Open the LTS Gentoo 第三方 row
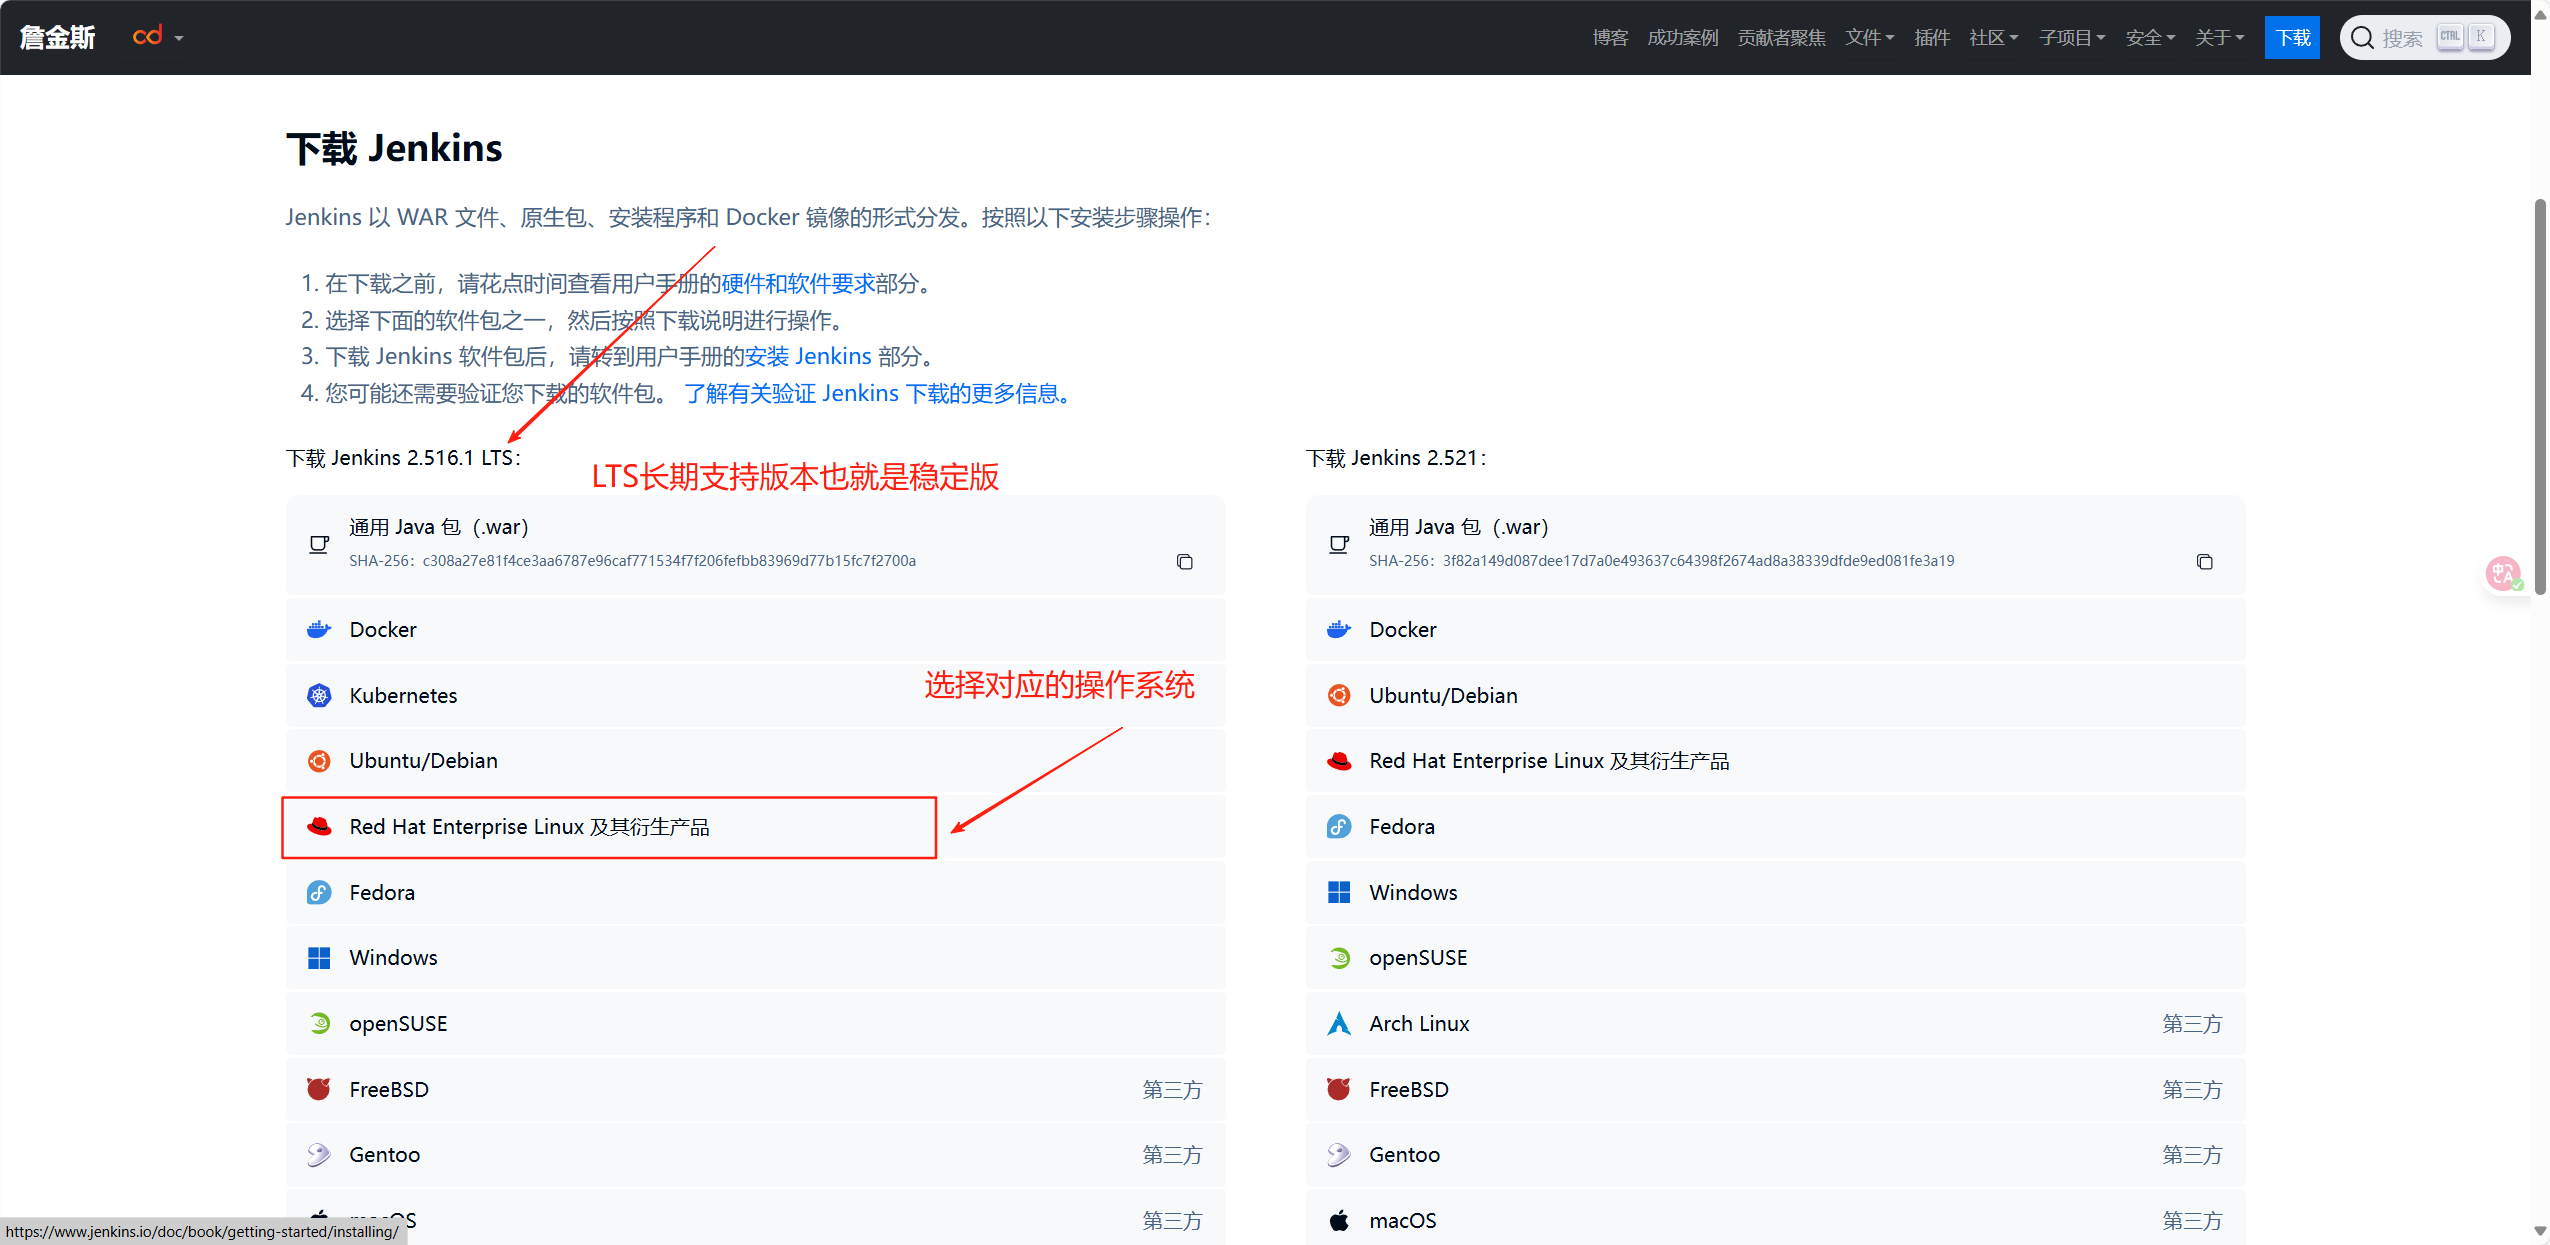 [755, 1155]
